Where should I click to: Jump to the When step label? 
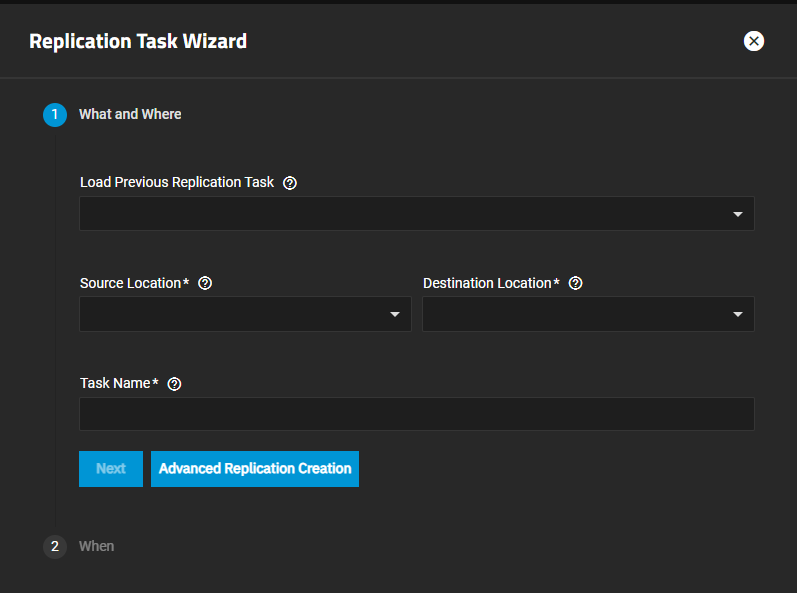(x=97, y=546)
